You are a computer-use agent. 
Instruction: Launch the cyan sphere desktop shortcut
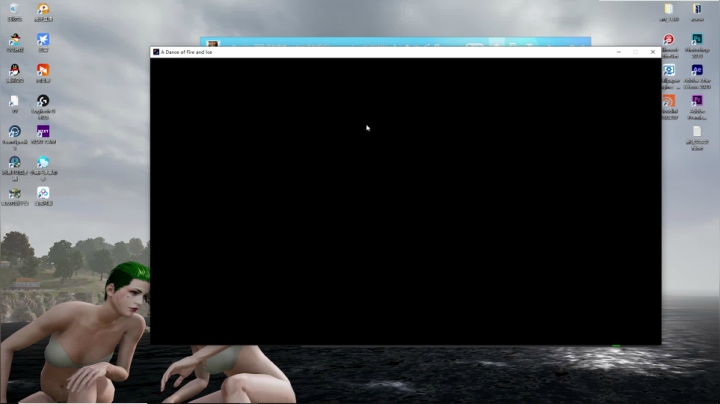[x=43, y=162]
